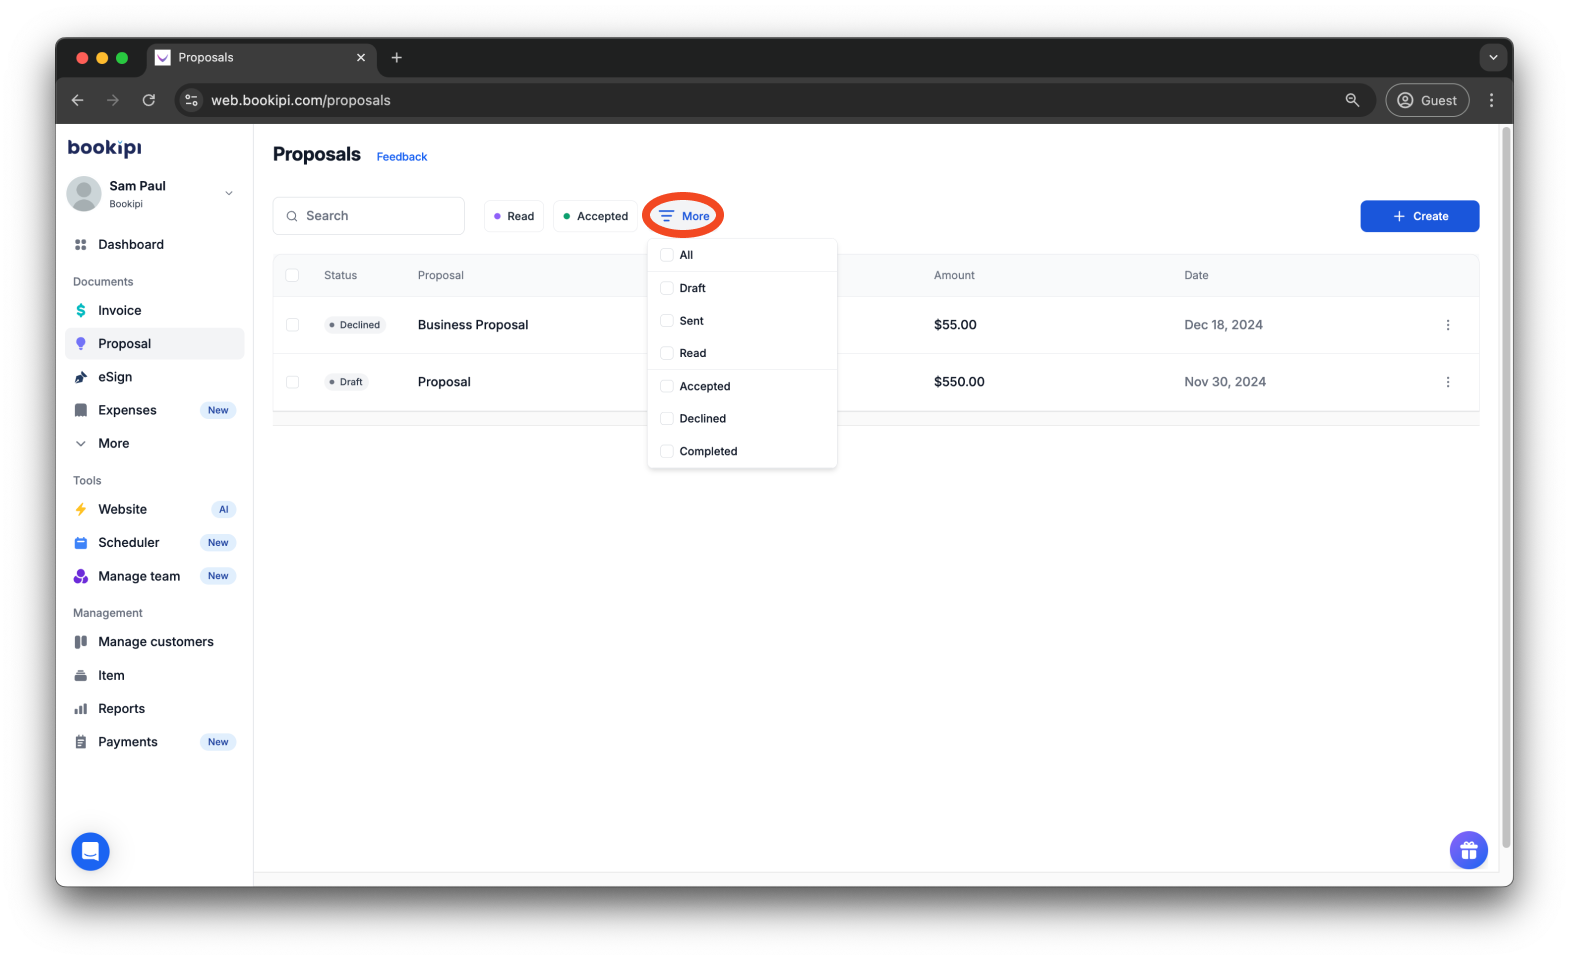Click the Sam Paul avatar
The height and width of the screenshot is (960, 1569).
click(84, 194)
